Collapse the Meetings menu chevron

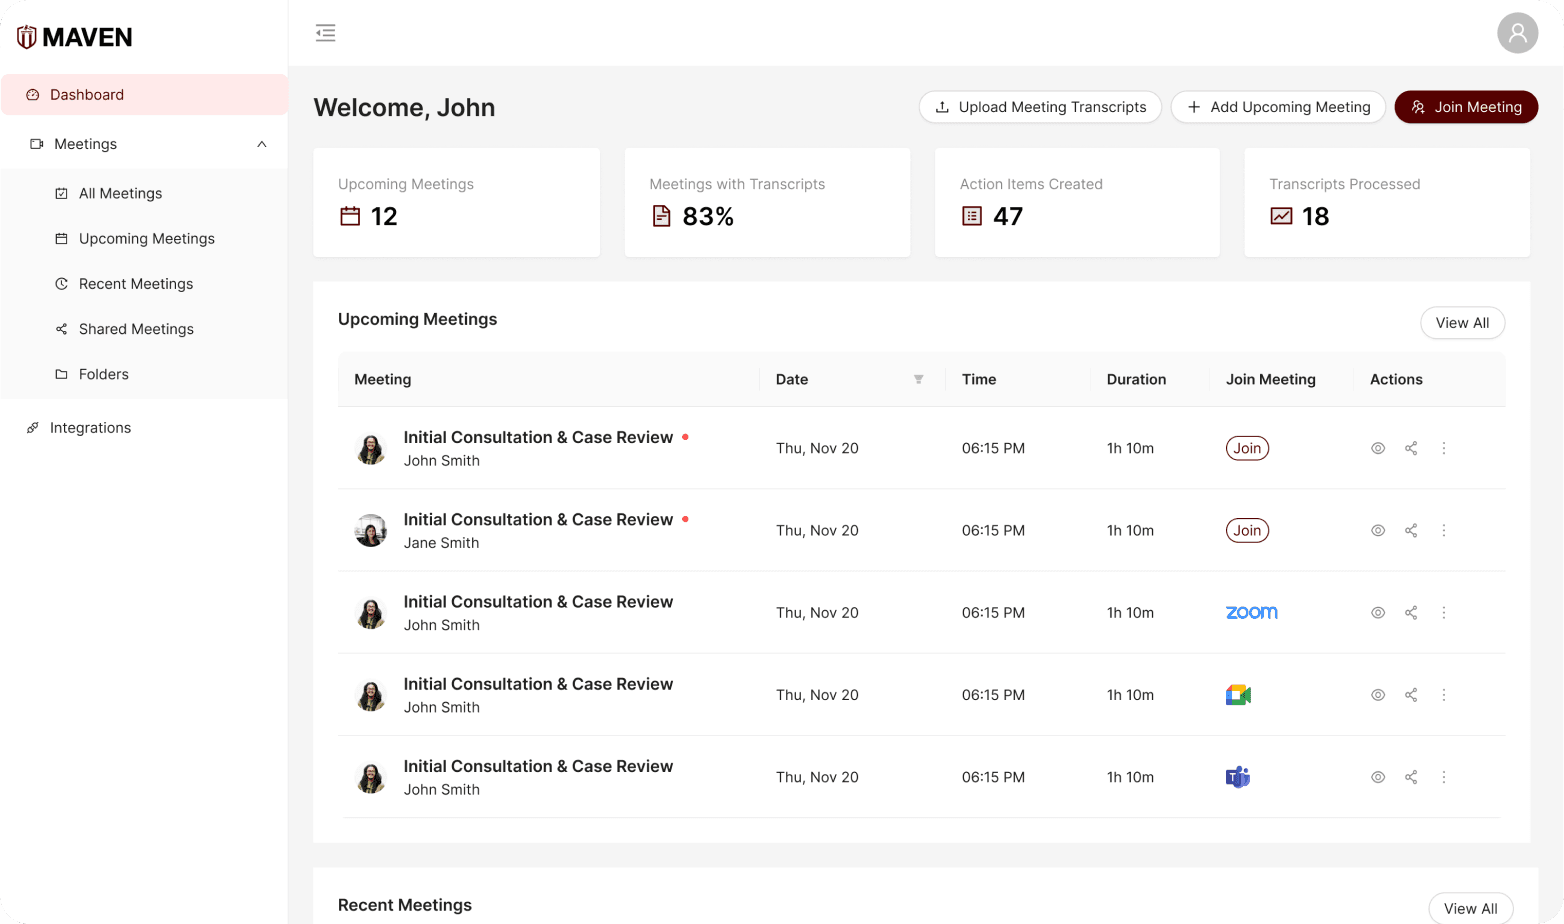tap(261, 144)
